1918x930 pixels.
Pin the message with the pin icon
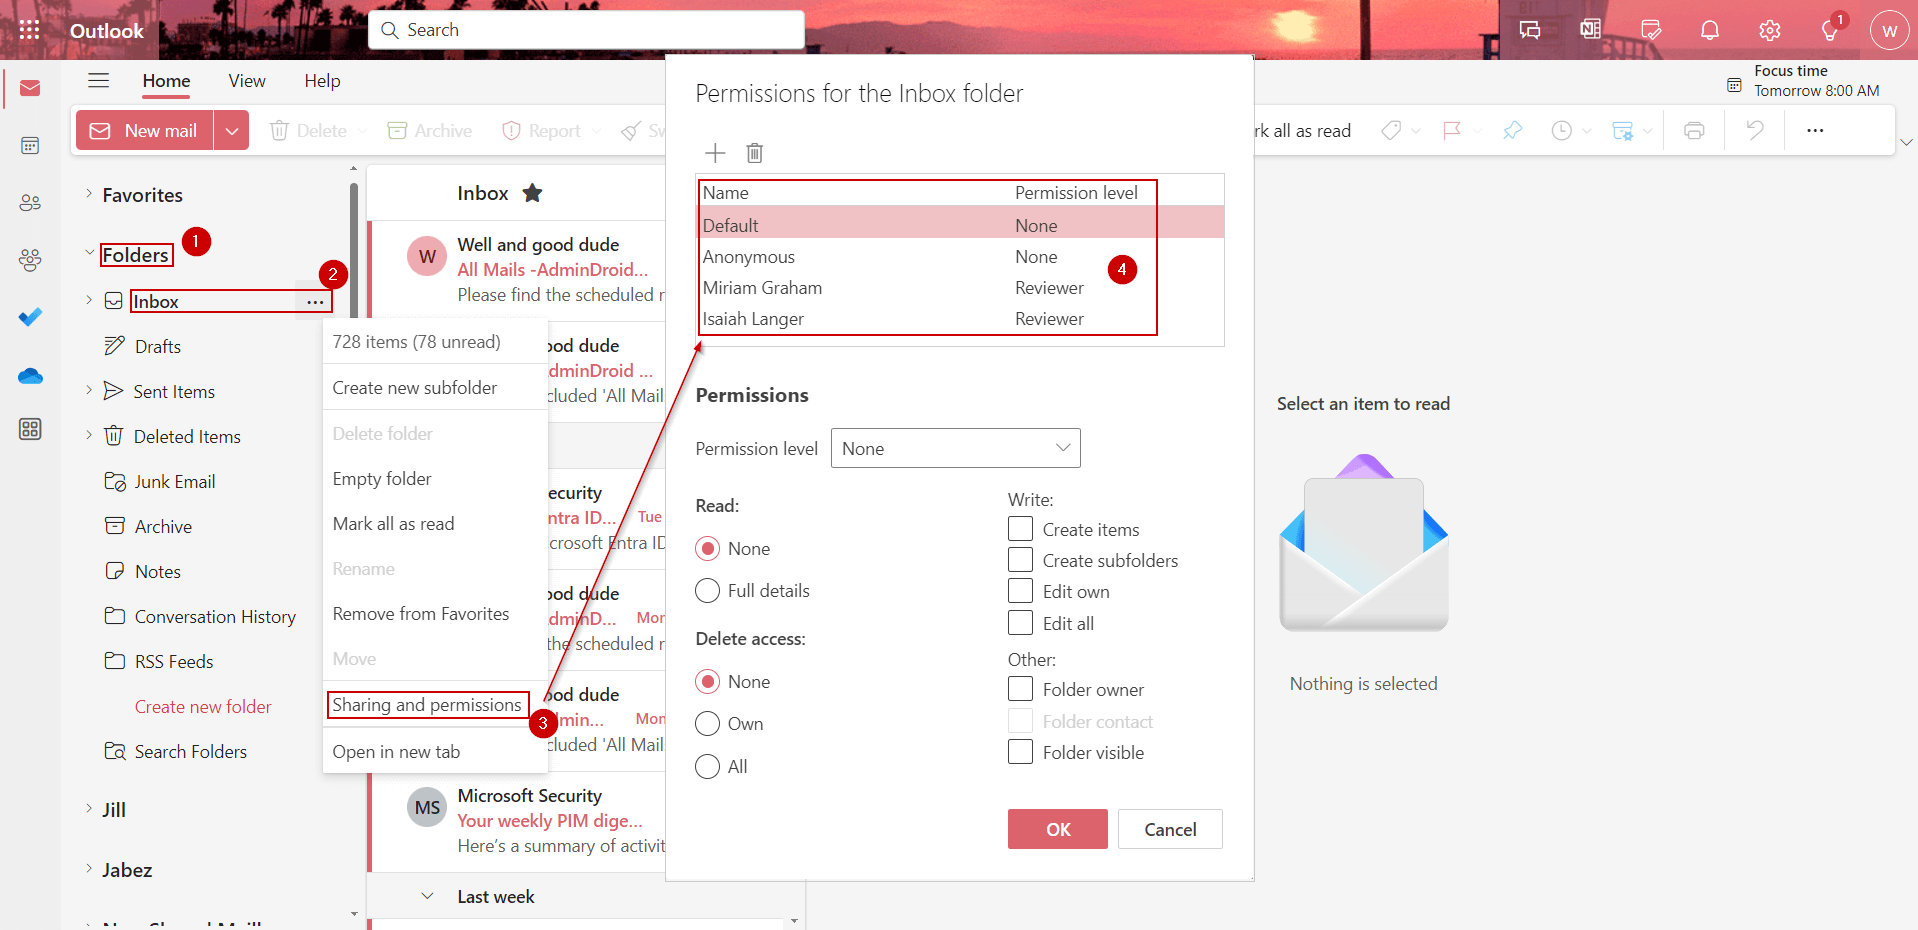coord(1512,130)
